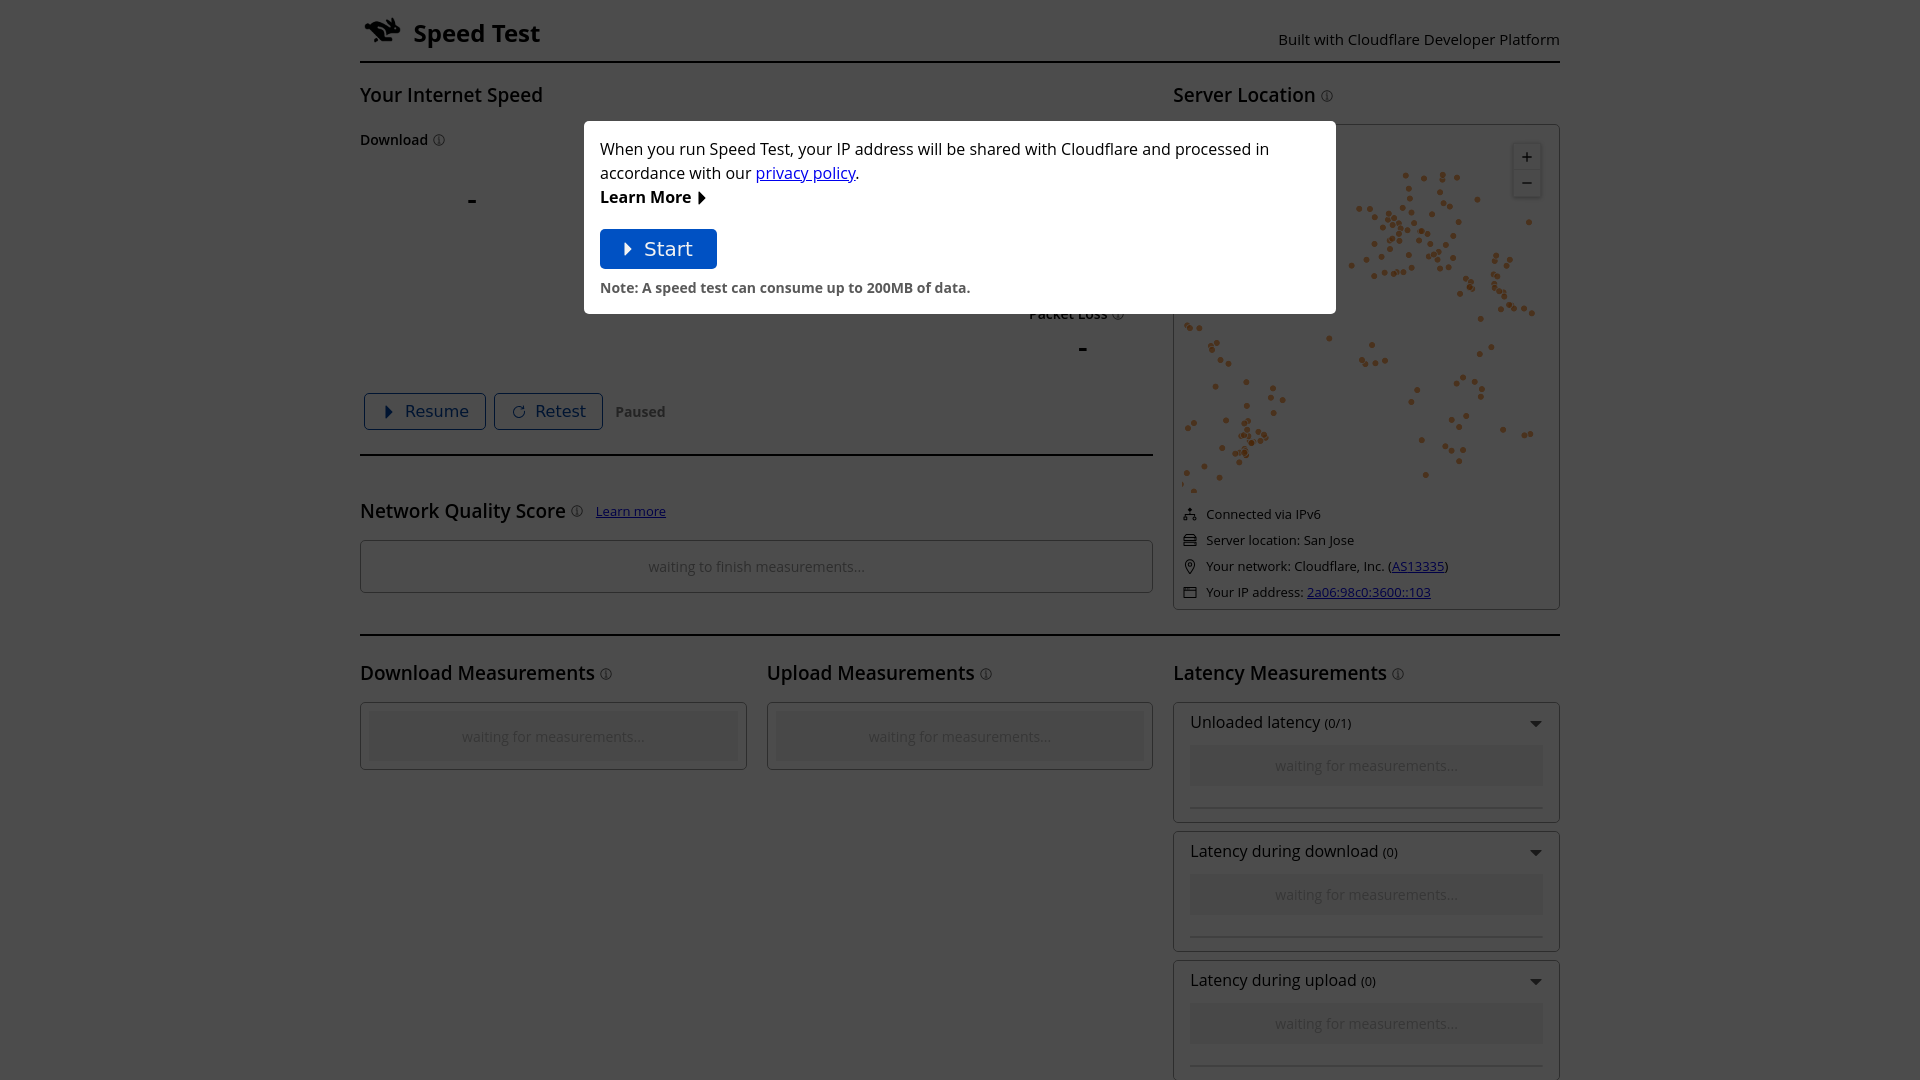Zoom out on the server map
This screenshot has width=1920, height=1080.
(1526, 183)
